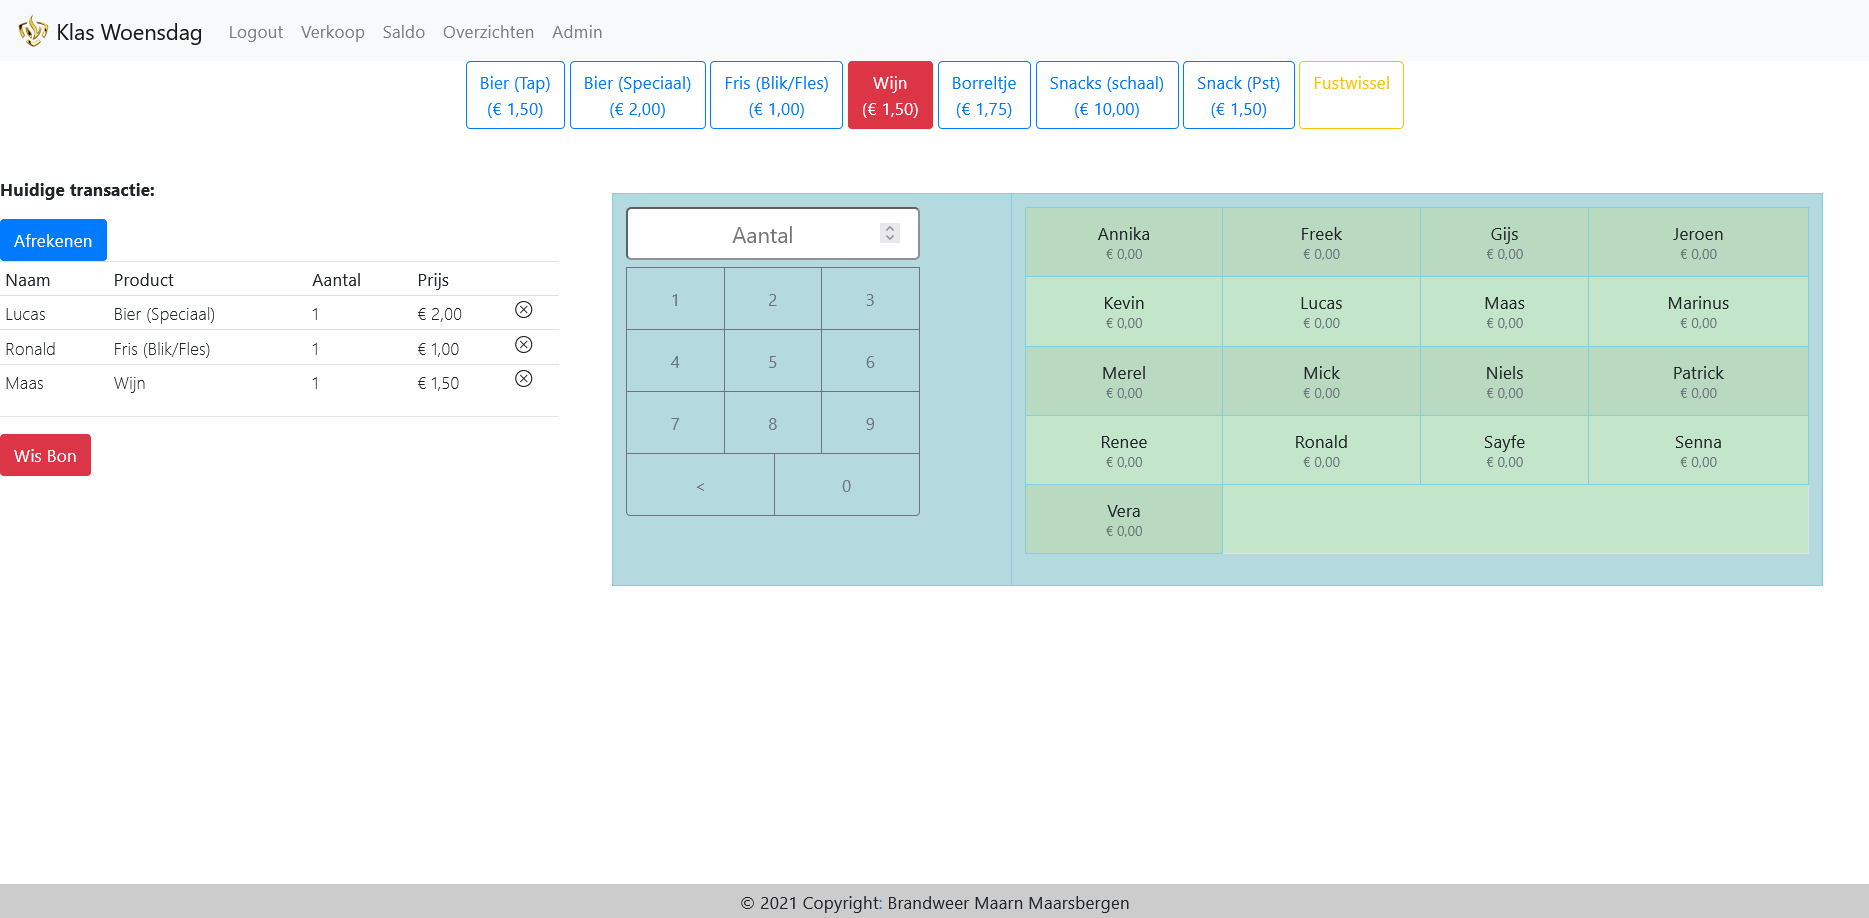
Task: Click the Klas Woensdag logo
Action: coord(33,31)
